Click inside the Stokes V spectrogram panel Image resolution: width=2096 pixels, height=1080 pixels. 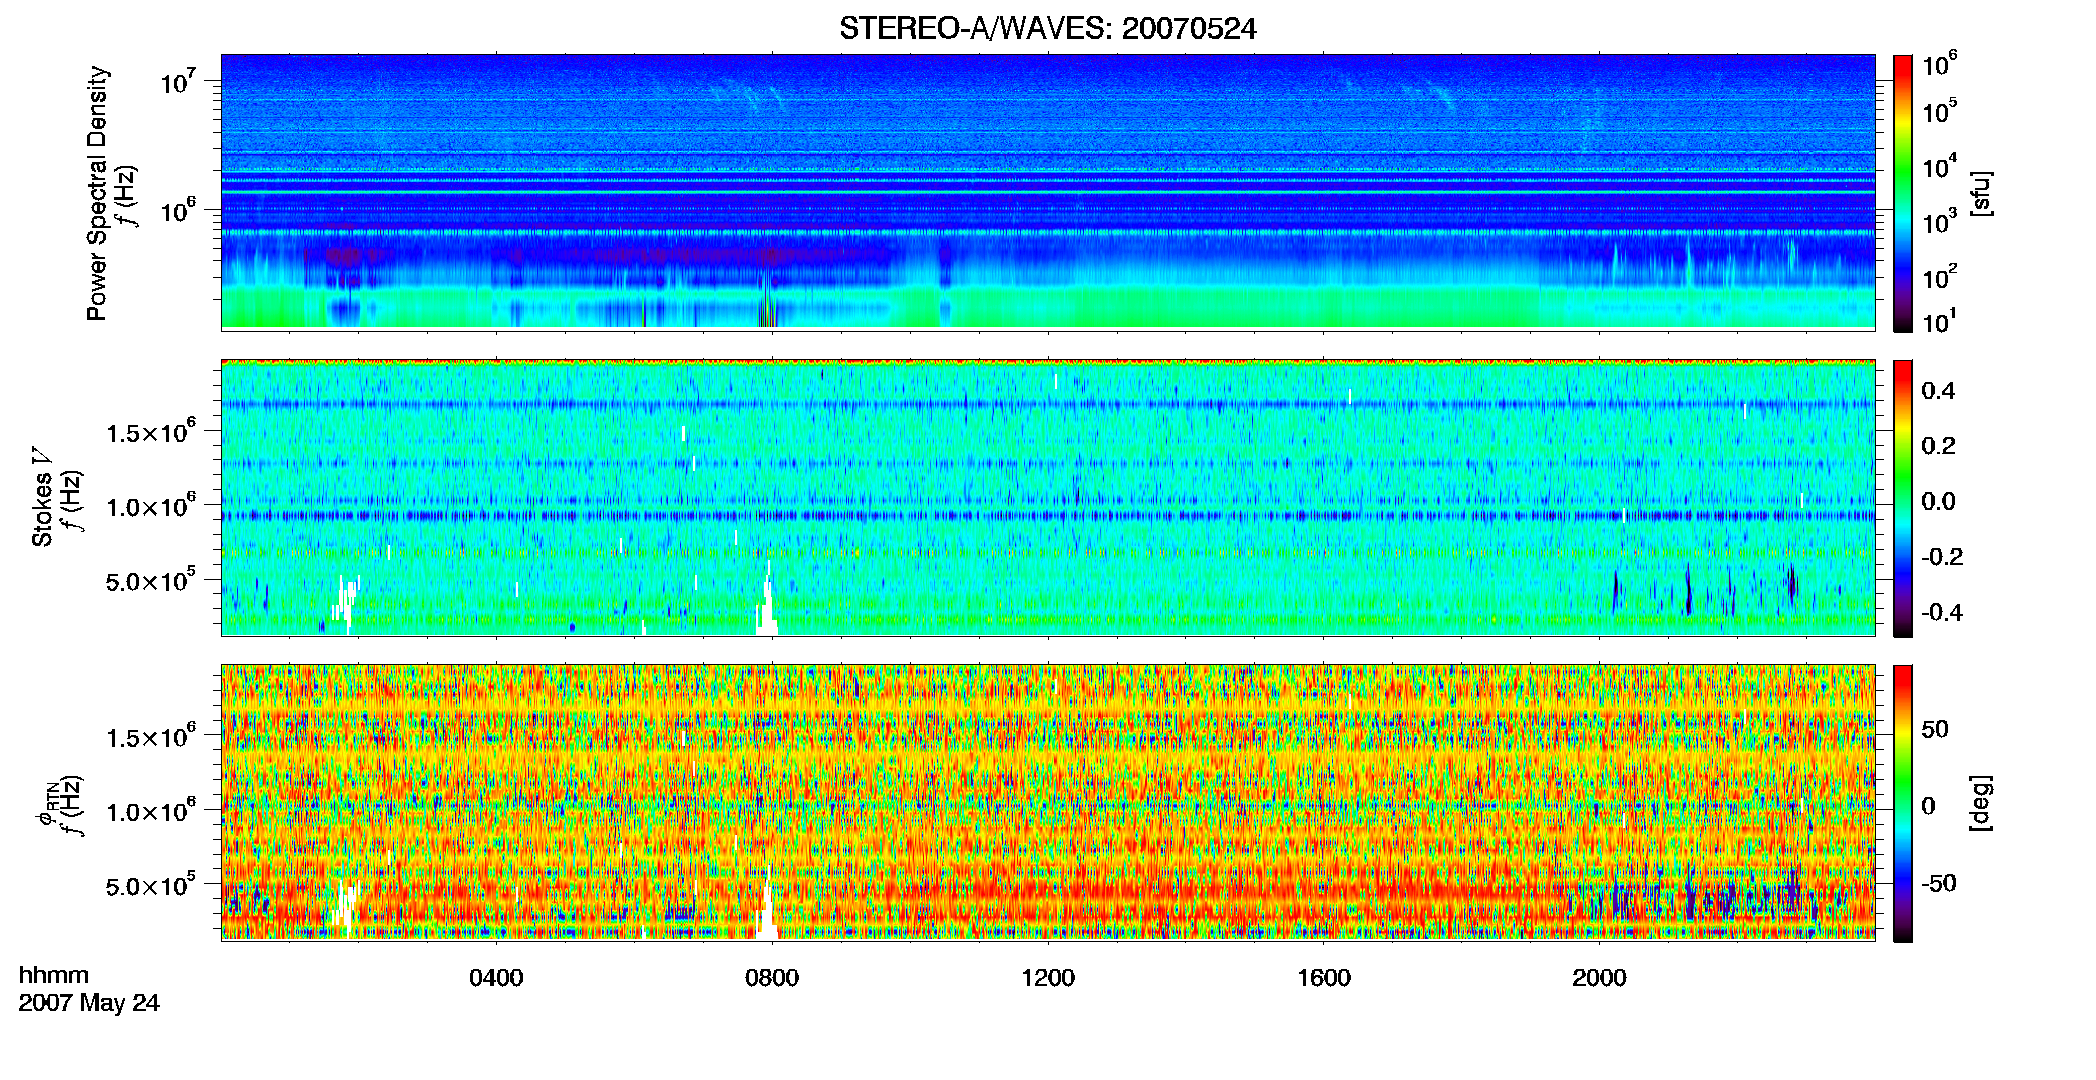tap(1048, 498)
